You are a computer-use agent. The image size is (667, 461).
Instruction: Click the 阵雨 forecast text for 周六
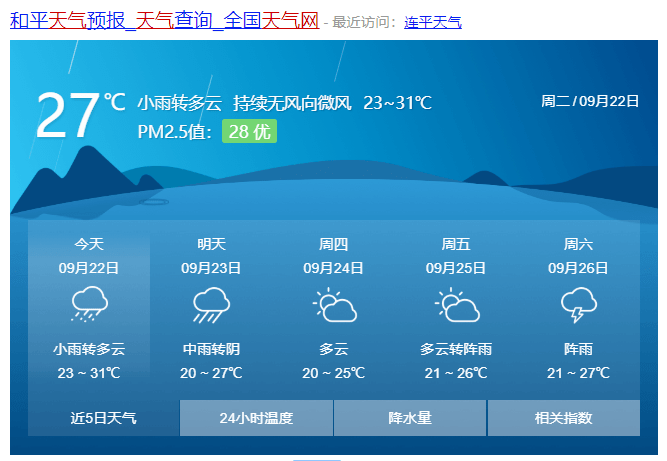pyautogui.click(x=578, y=349)
